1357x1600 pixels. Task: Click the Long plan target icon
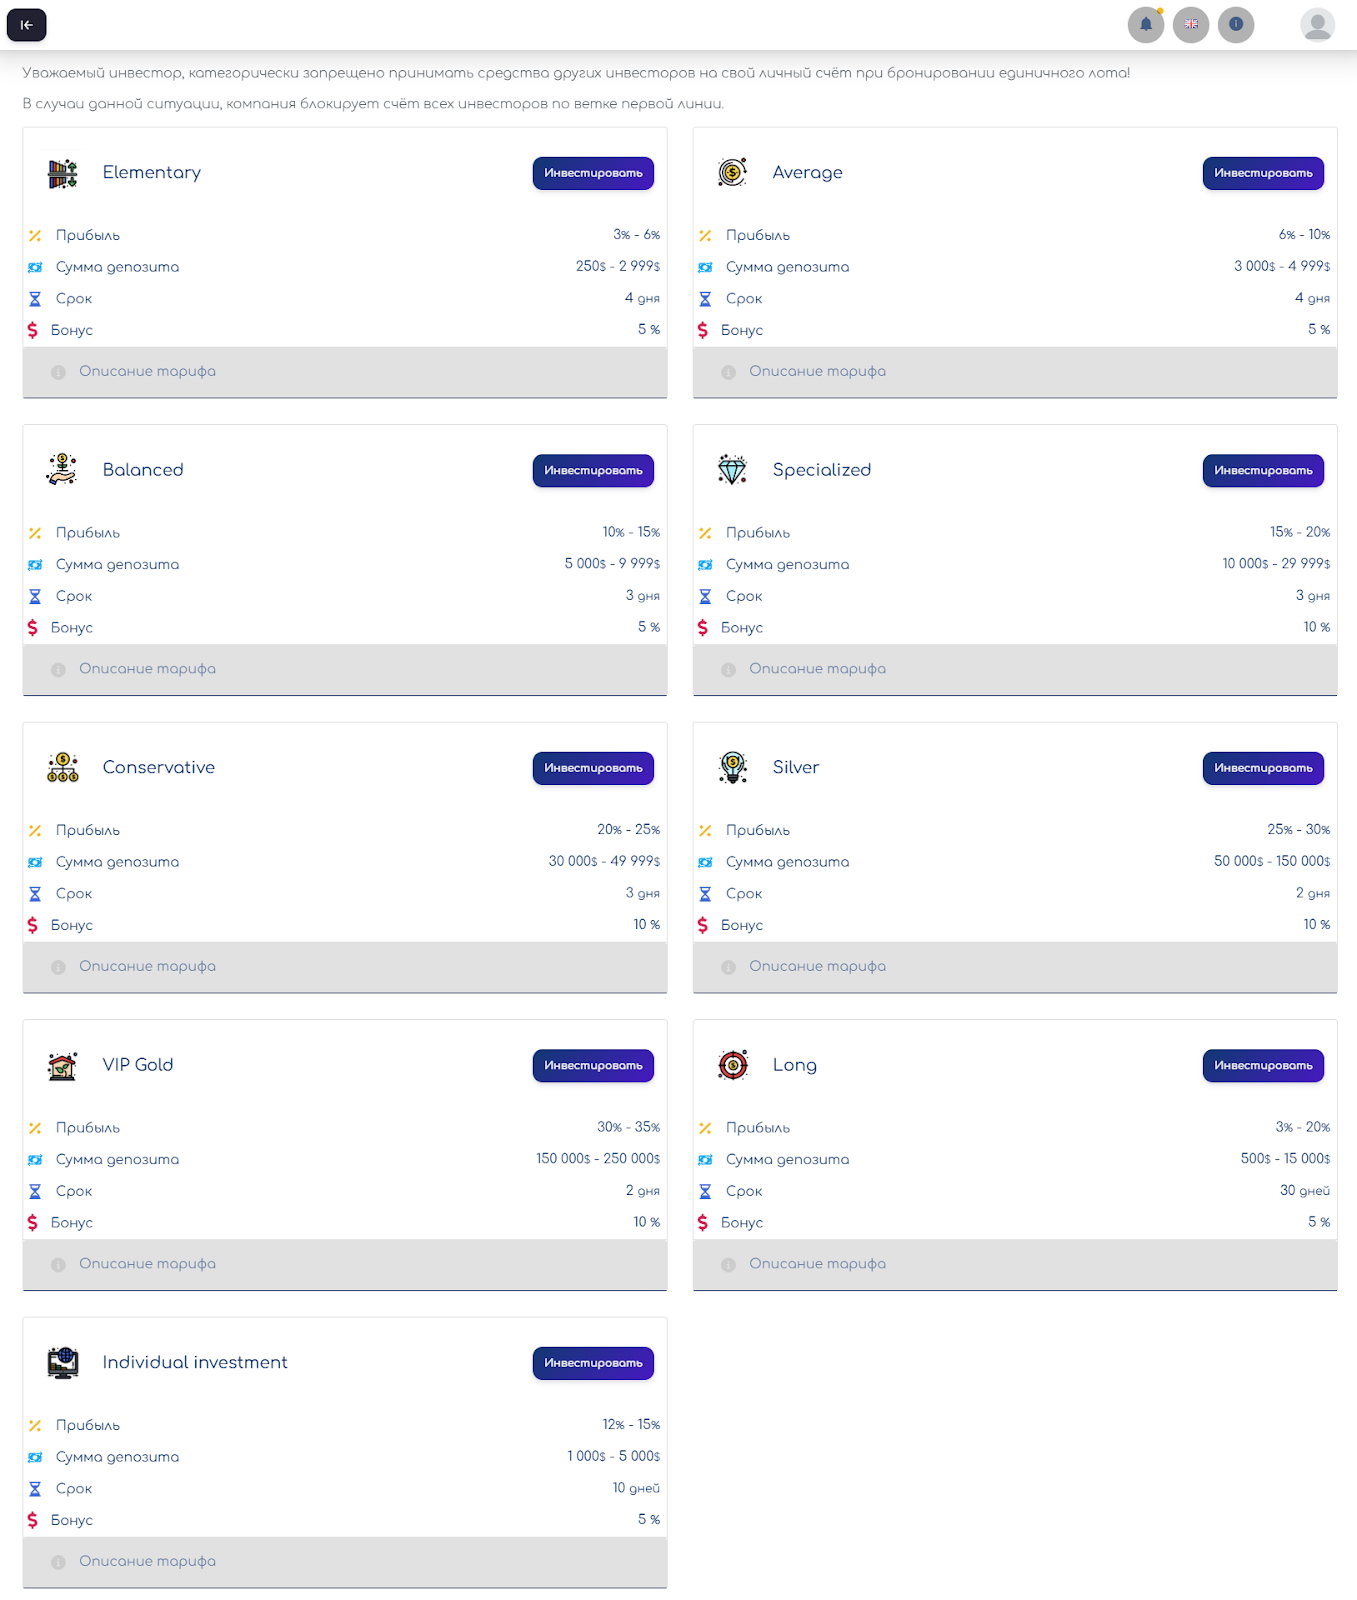(x=733, y=1065)
